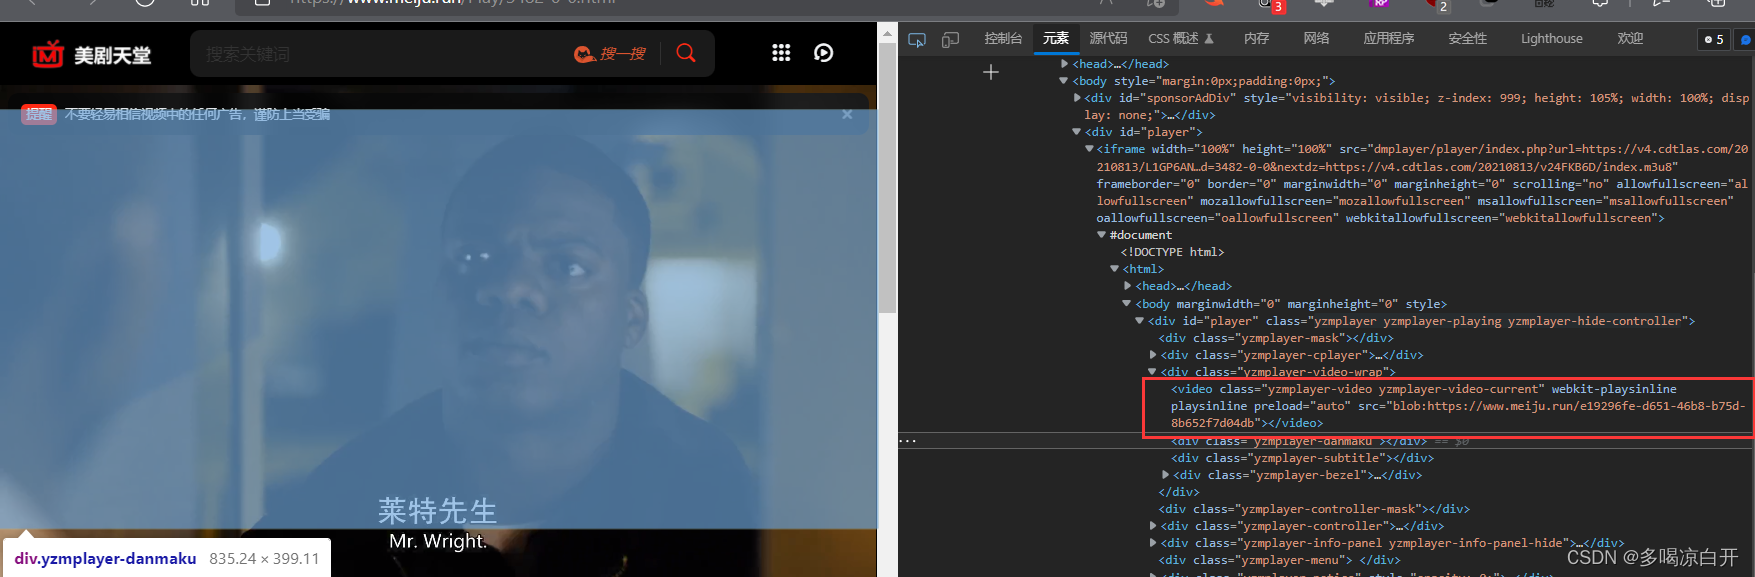Switch to the 控制台 tab
Viewport: 1755px width, 577px height.
1003,39
